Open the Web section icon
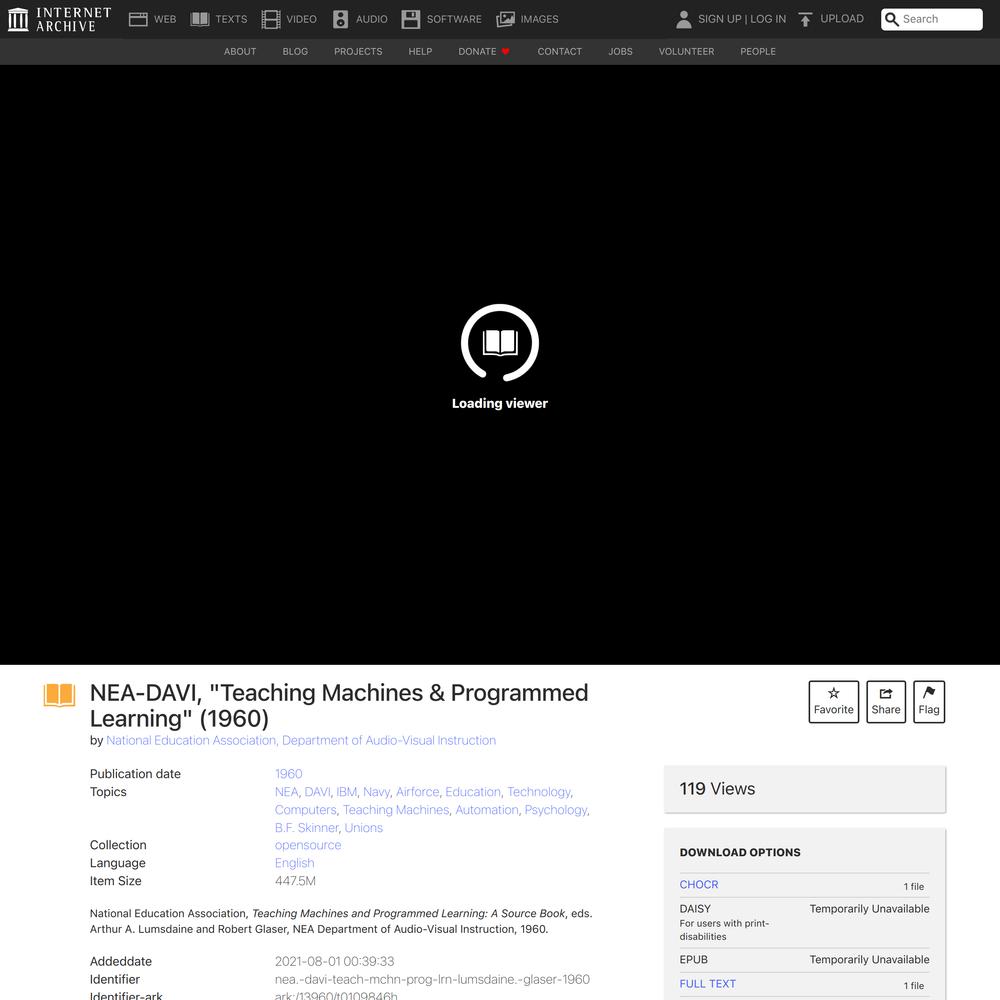This screenshot has width=1000, height=1000. click(138, 19)
